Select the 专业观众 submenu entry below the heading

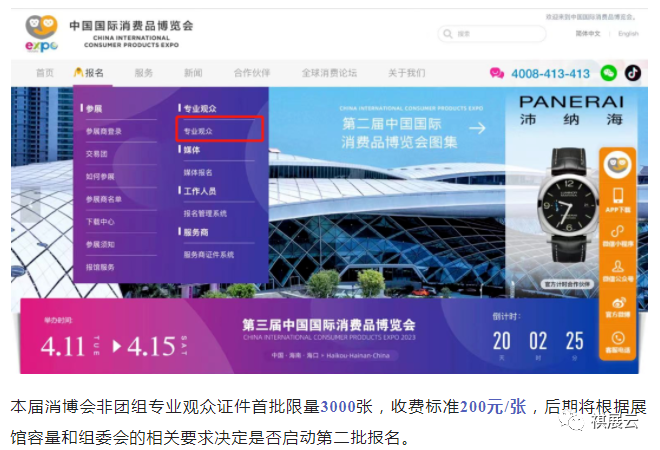198,131
